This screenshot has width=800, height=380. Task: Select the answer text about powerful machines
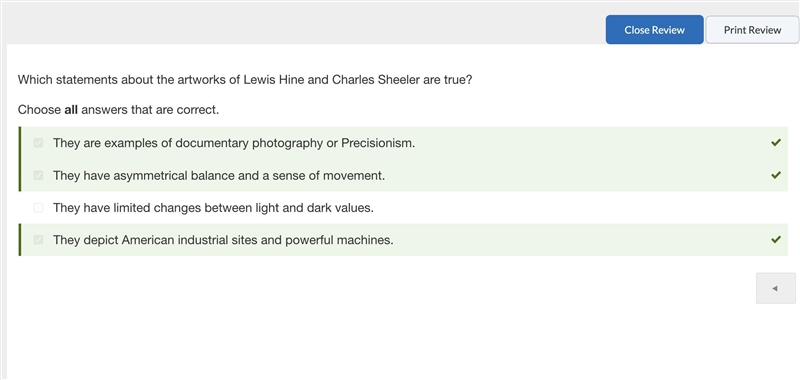coord(223,240)
